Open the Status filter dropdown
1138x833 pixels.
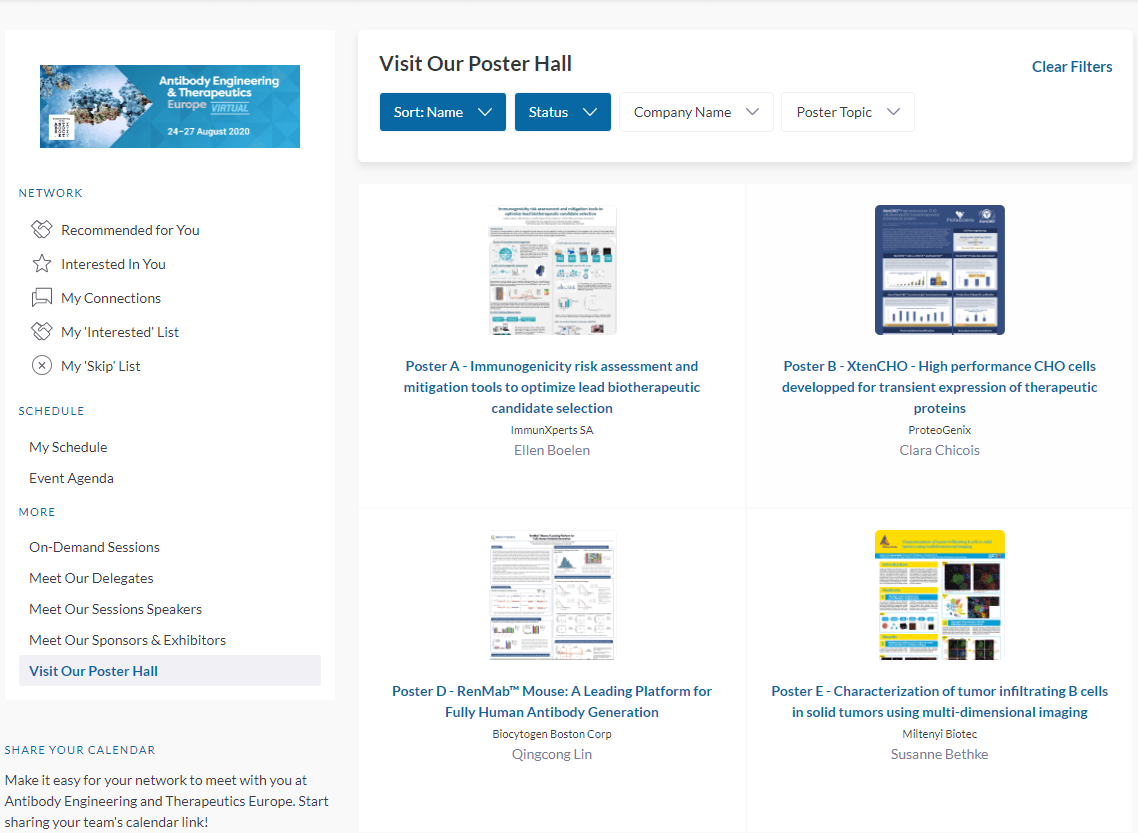tap(562, 112)
